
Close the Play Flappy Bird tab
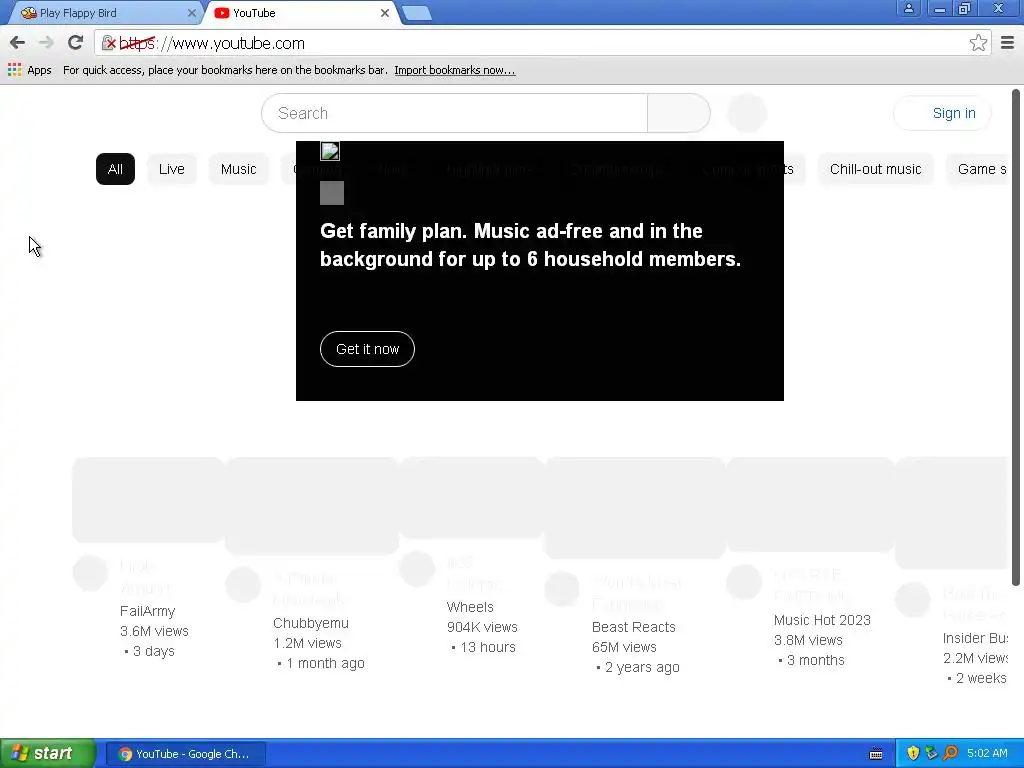pos(191,13)
